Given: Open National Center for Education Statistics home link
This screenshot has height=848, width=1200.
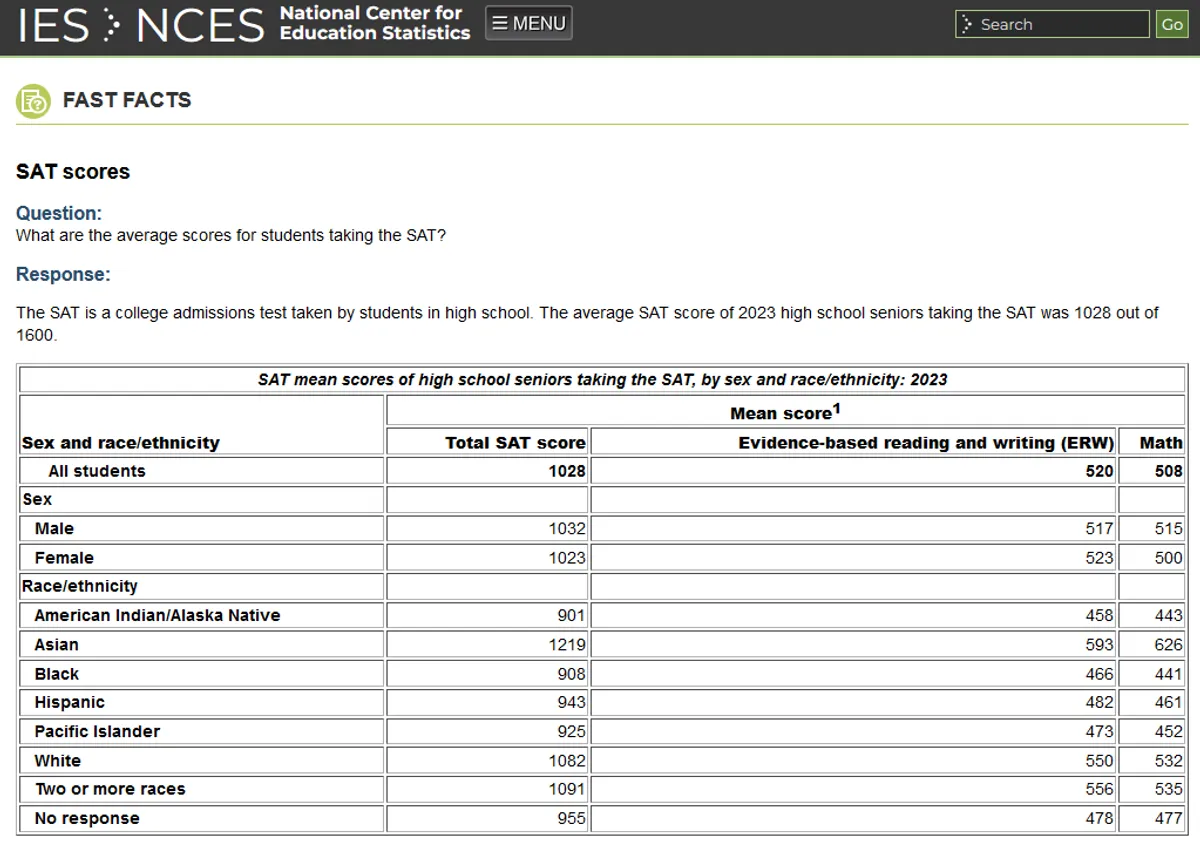Looking at the screenshot, I should click(374, 23).
